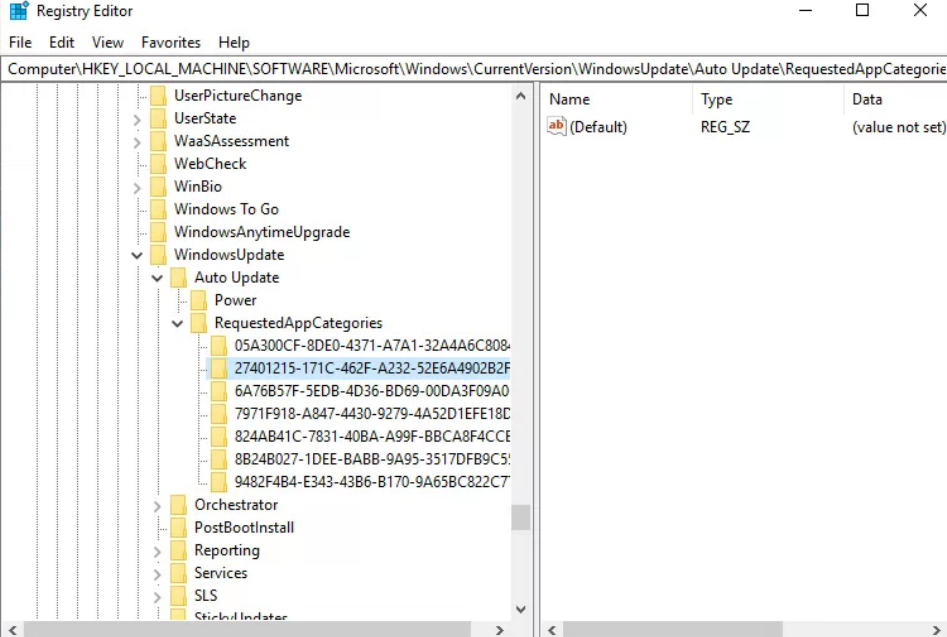The height and width of the screenshot is (637, 947).
Task: Open the Edit menu
Action: coord(62,42)
